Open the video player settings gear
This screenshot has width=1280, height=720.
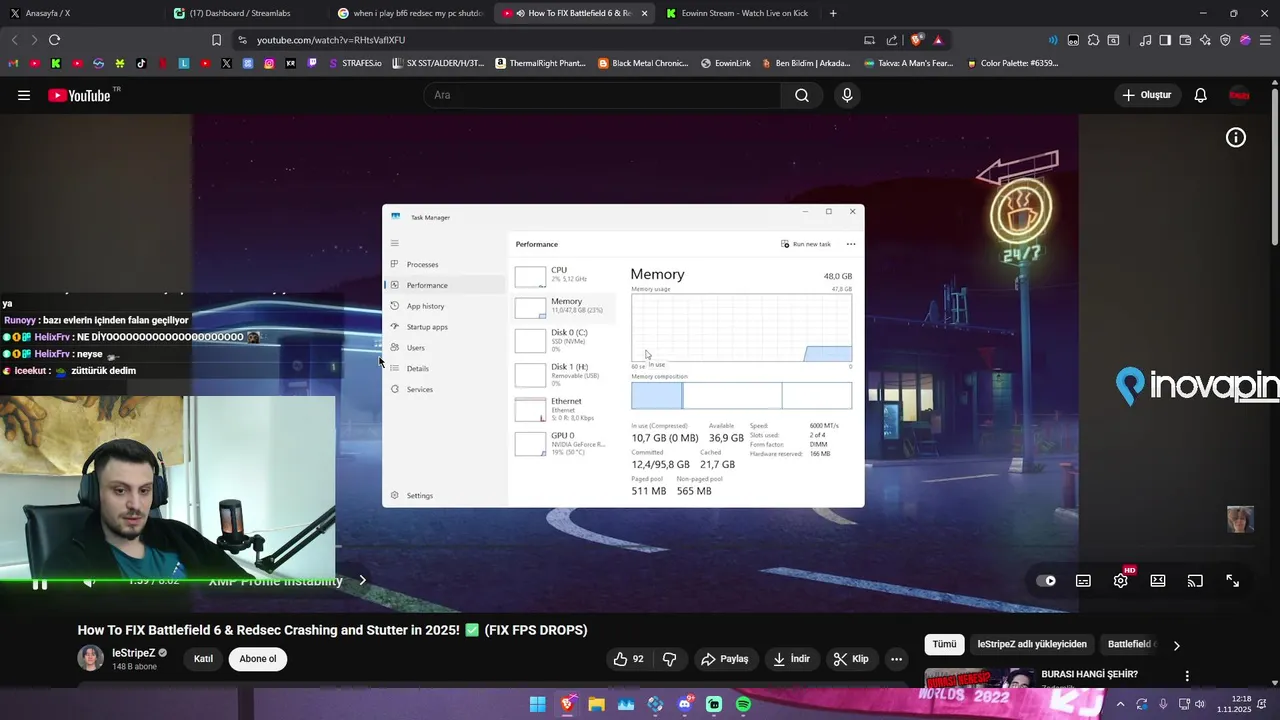point(1121,581)
